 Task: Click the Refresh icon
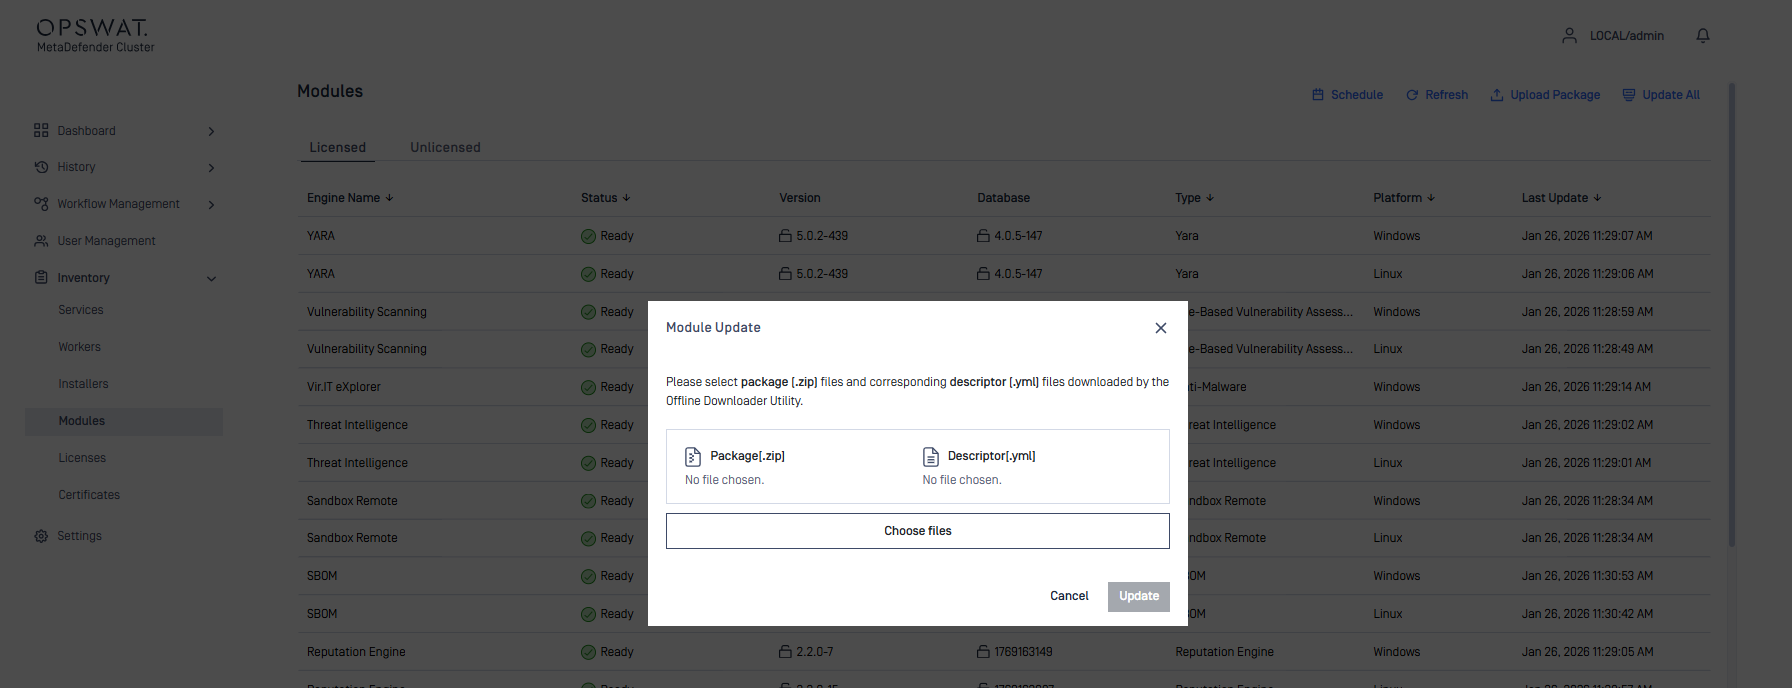point(1412,95)
